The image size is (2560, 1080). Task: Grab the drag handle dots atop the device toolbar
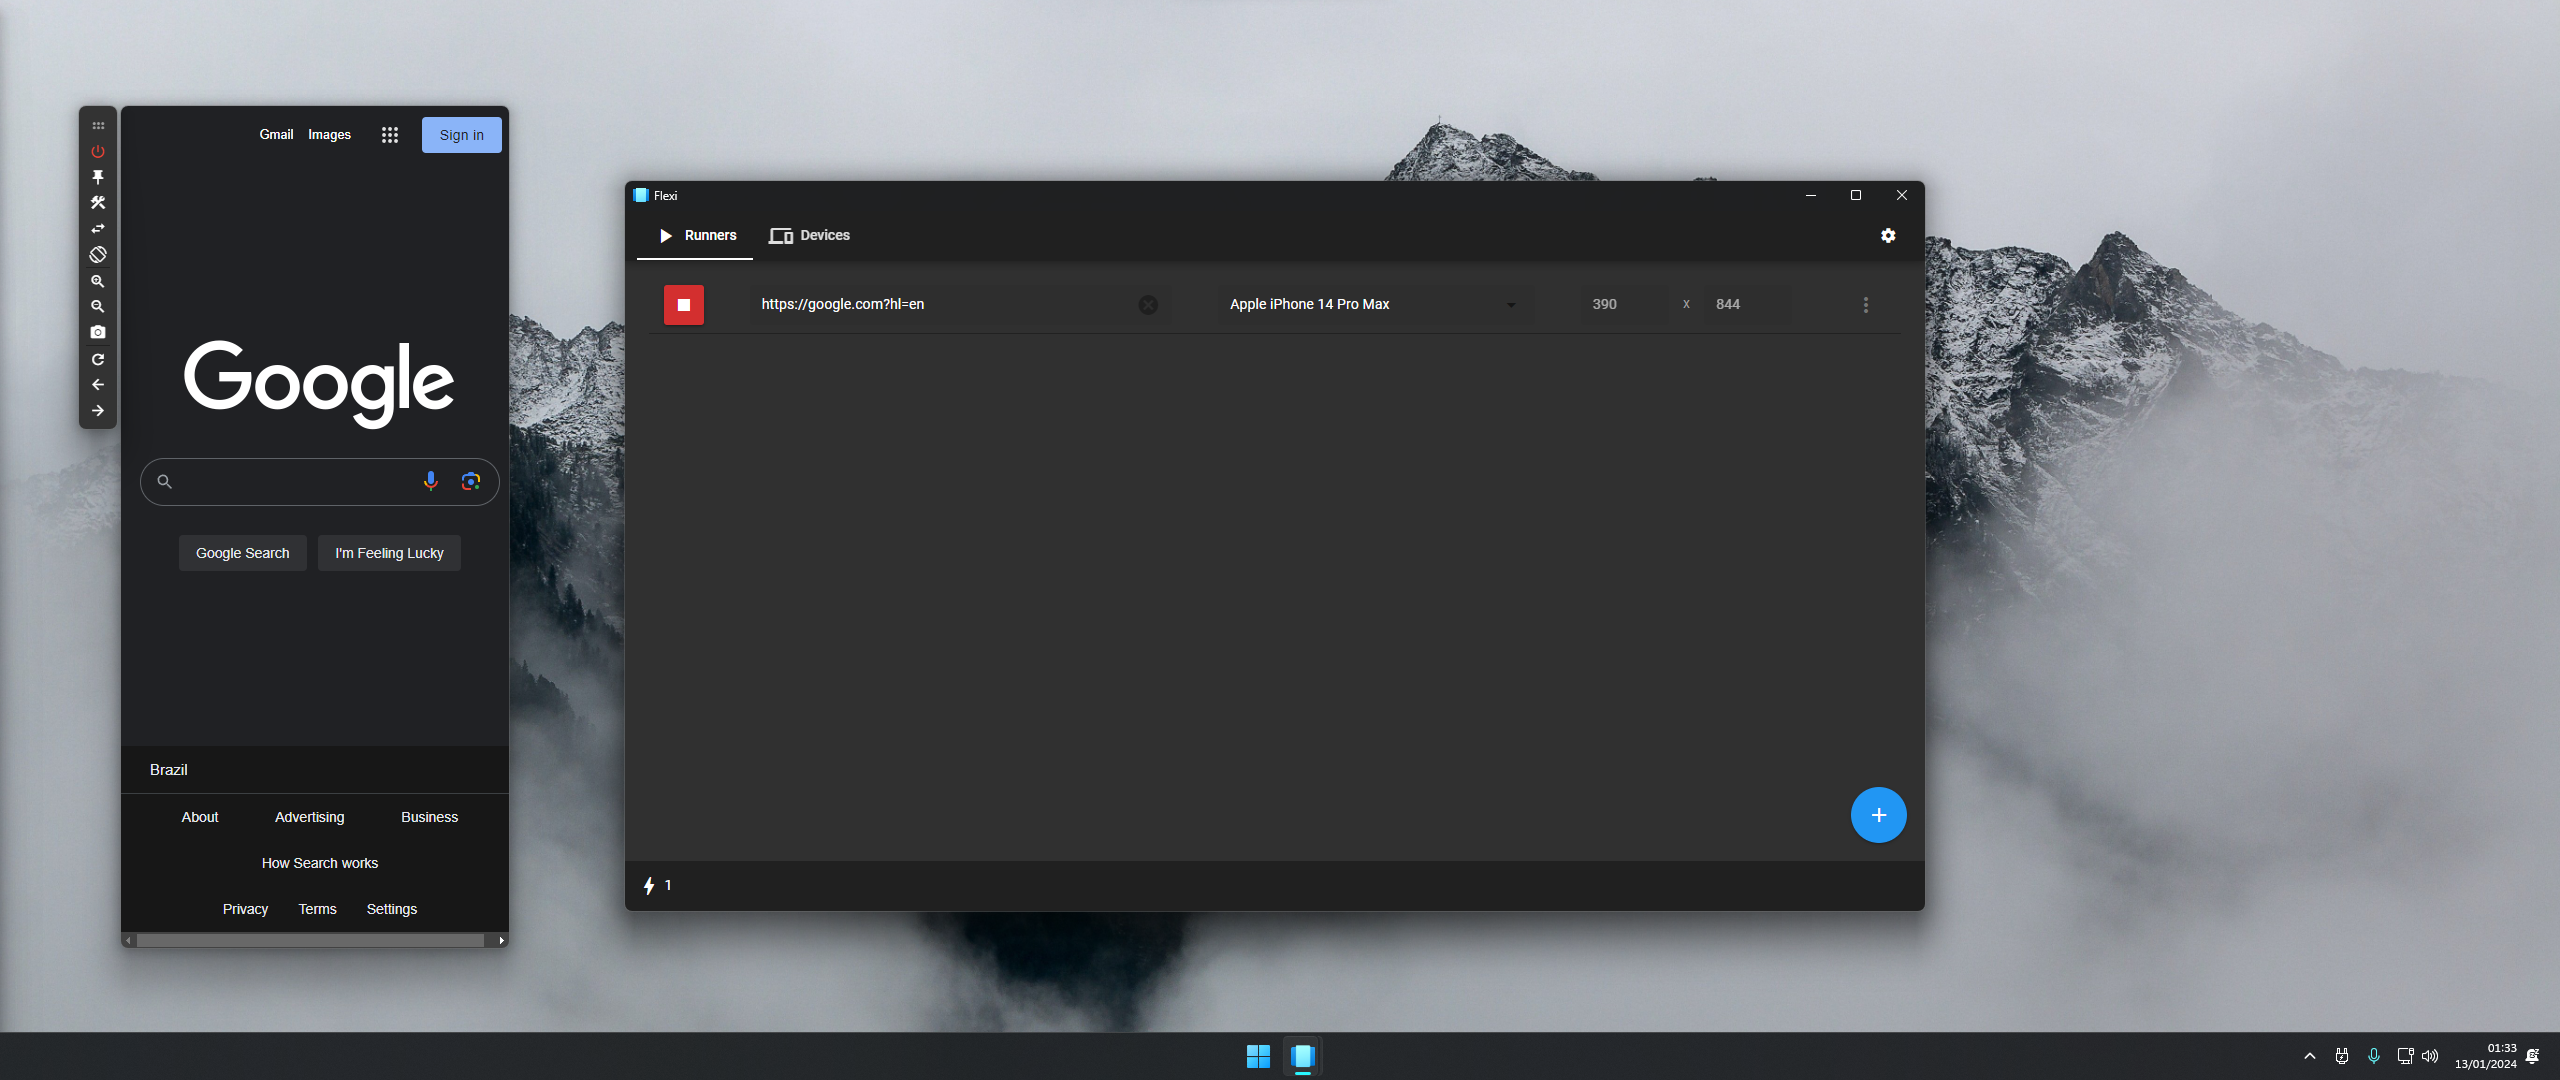click(98, 126)
